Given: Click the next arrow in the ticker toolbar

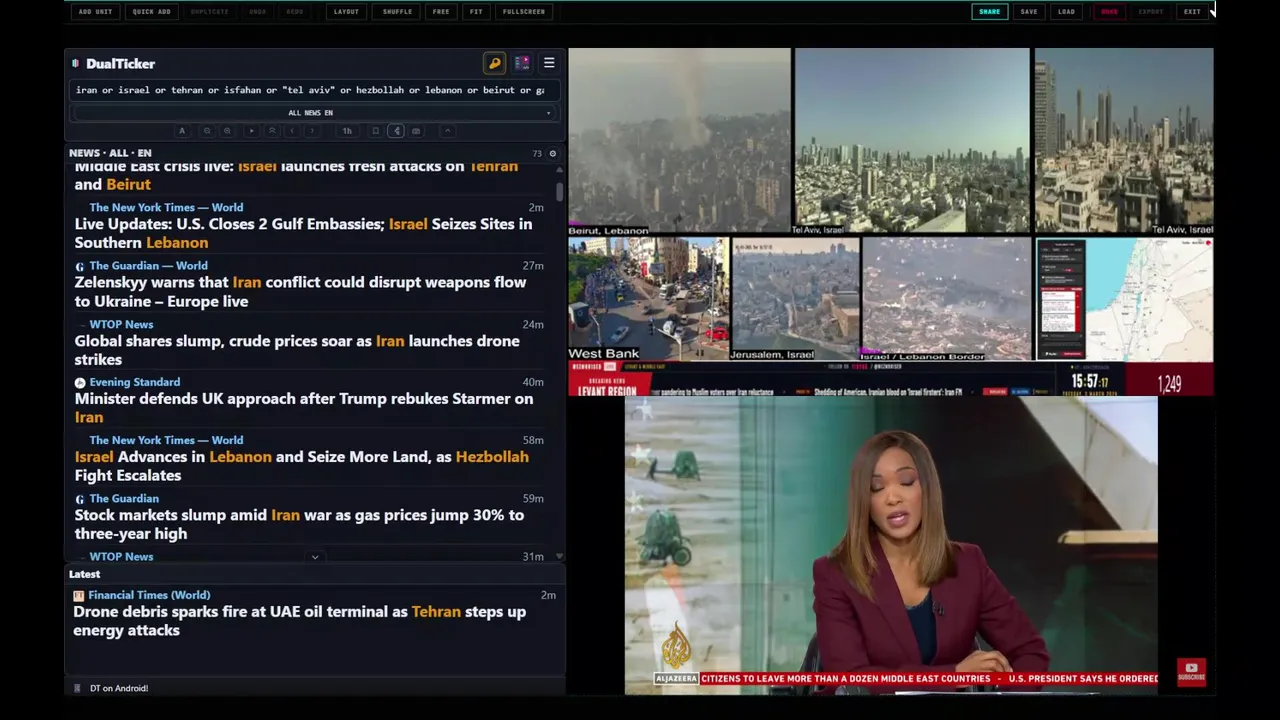Looking at the screenshot, I should coord(312,131).
